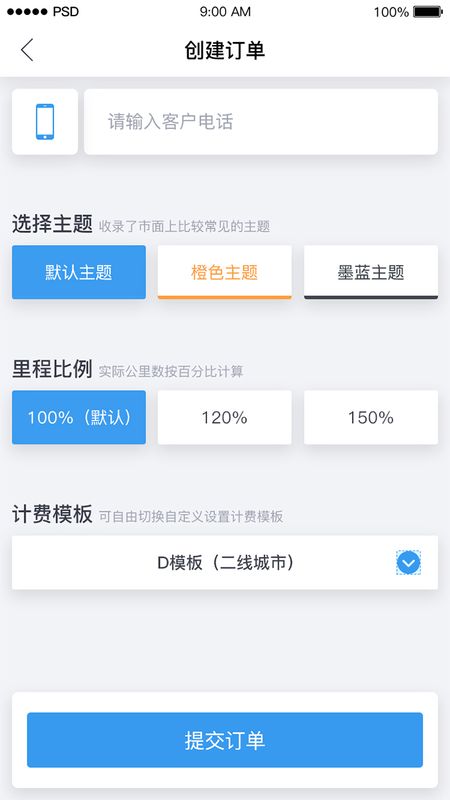Choose 150% mileage ratio
Viewport: 450px width, 800px height.
(371, 417)
